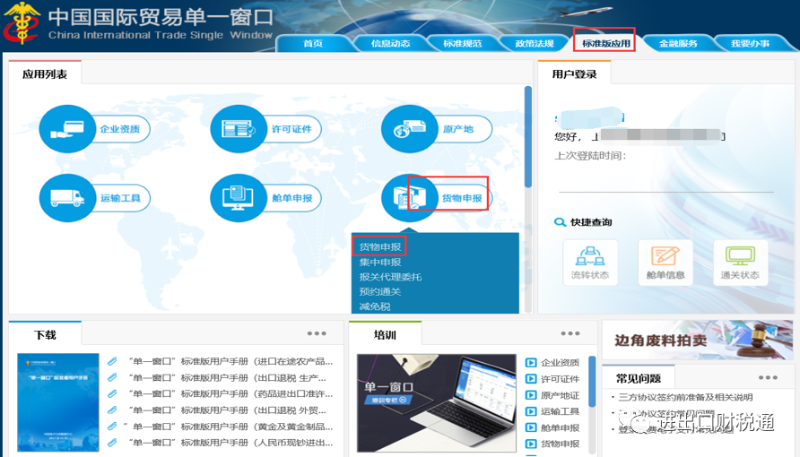Open 黄金及黄金制品 user manual link
The image size is (800, 457).
click(x=228, y=426)
